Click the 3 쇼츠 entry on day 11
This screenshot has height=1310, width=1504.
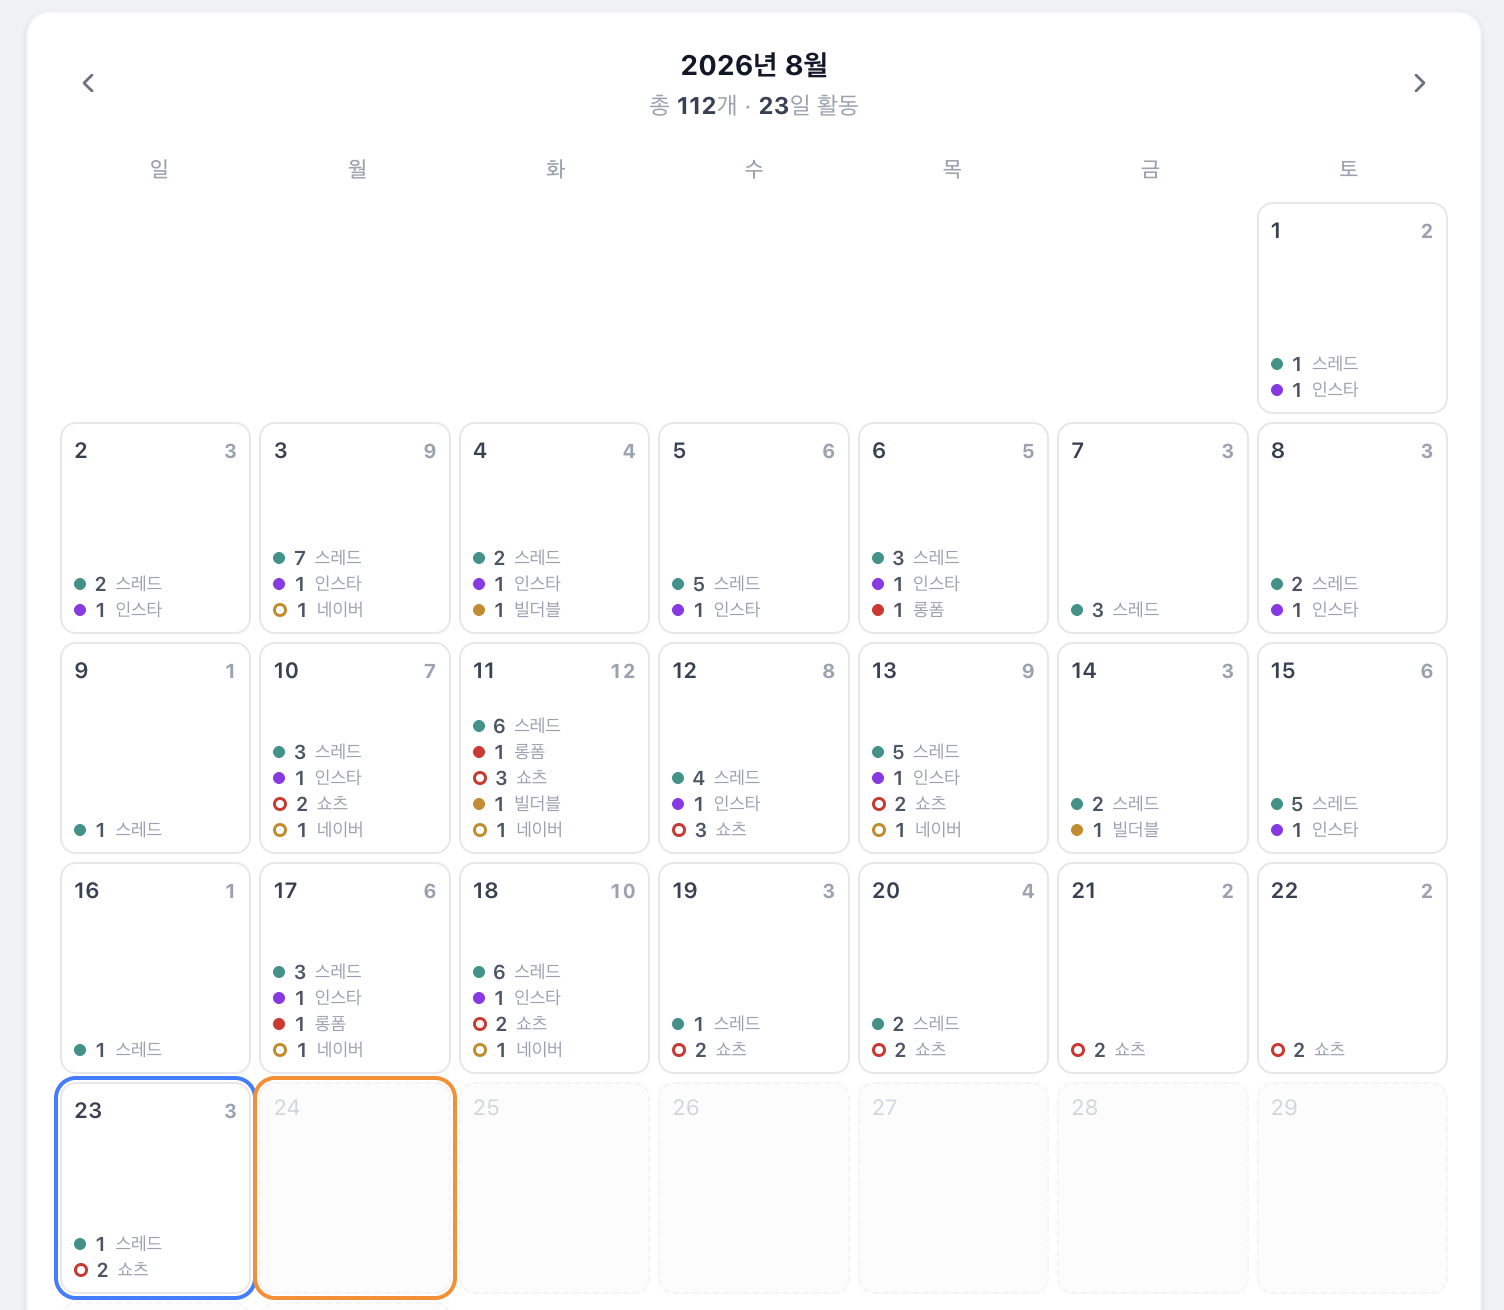pos(510,778)
